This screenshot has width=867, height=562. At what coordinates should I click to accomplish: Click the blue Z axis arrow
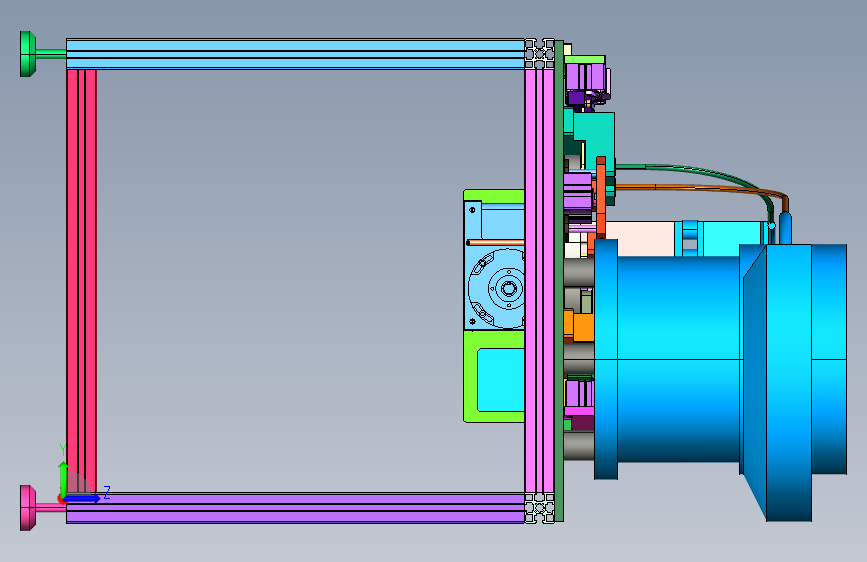(x=82, y=498)
